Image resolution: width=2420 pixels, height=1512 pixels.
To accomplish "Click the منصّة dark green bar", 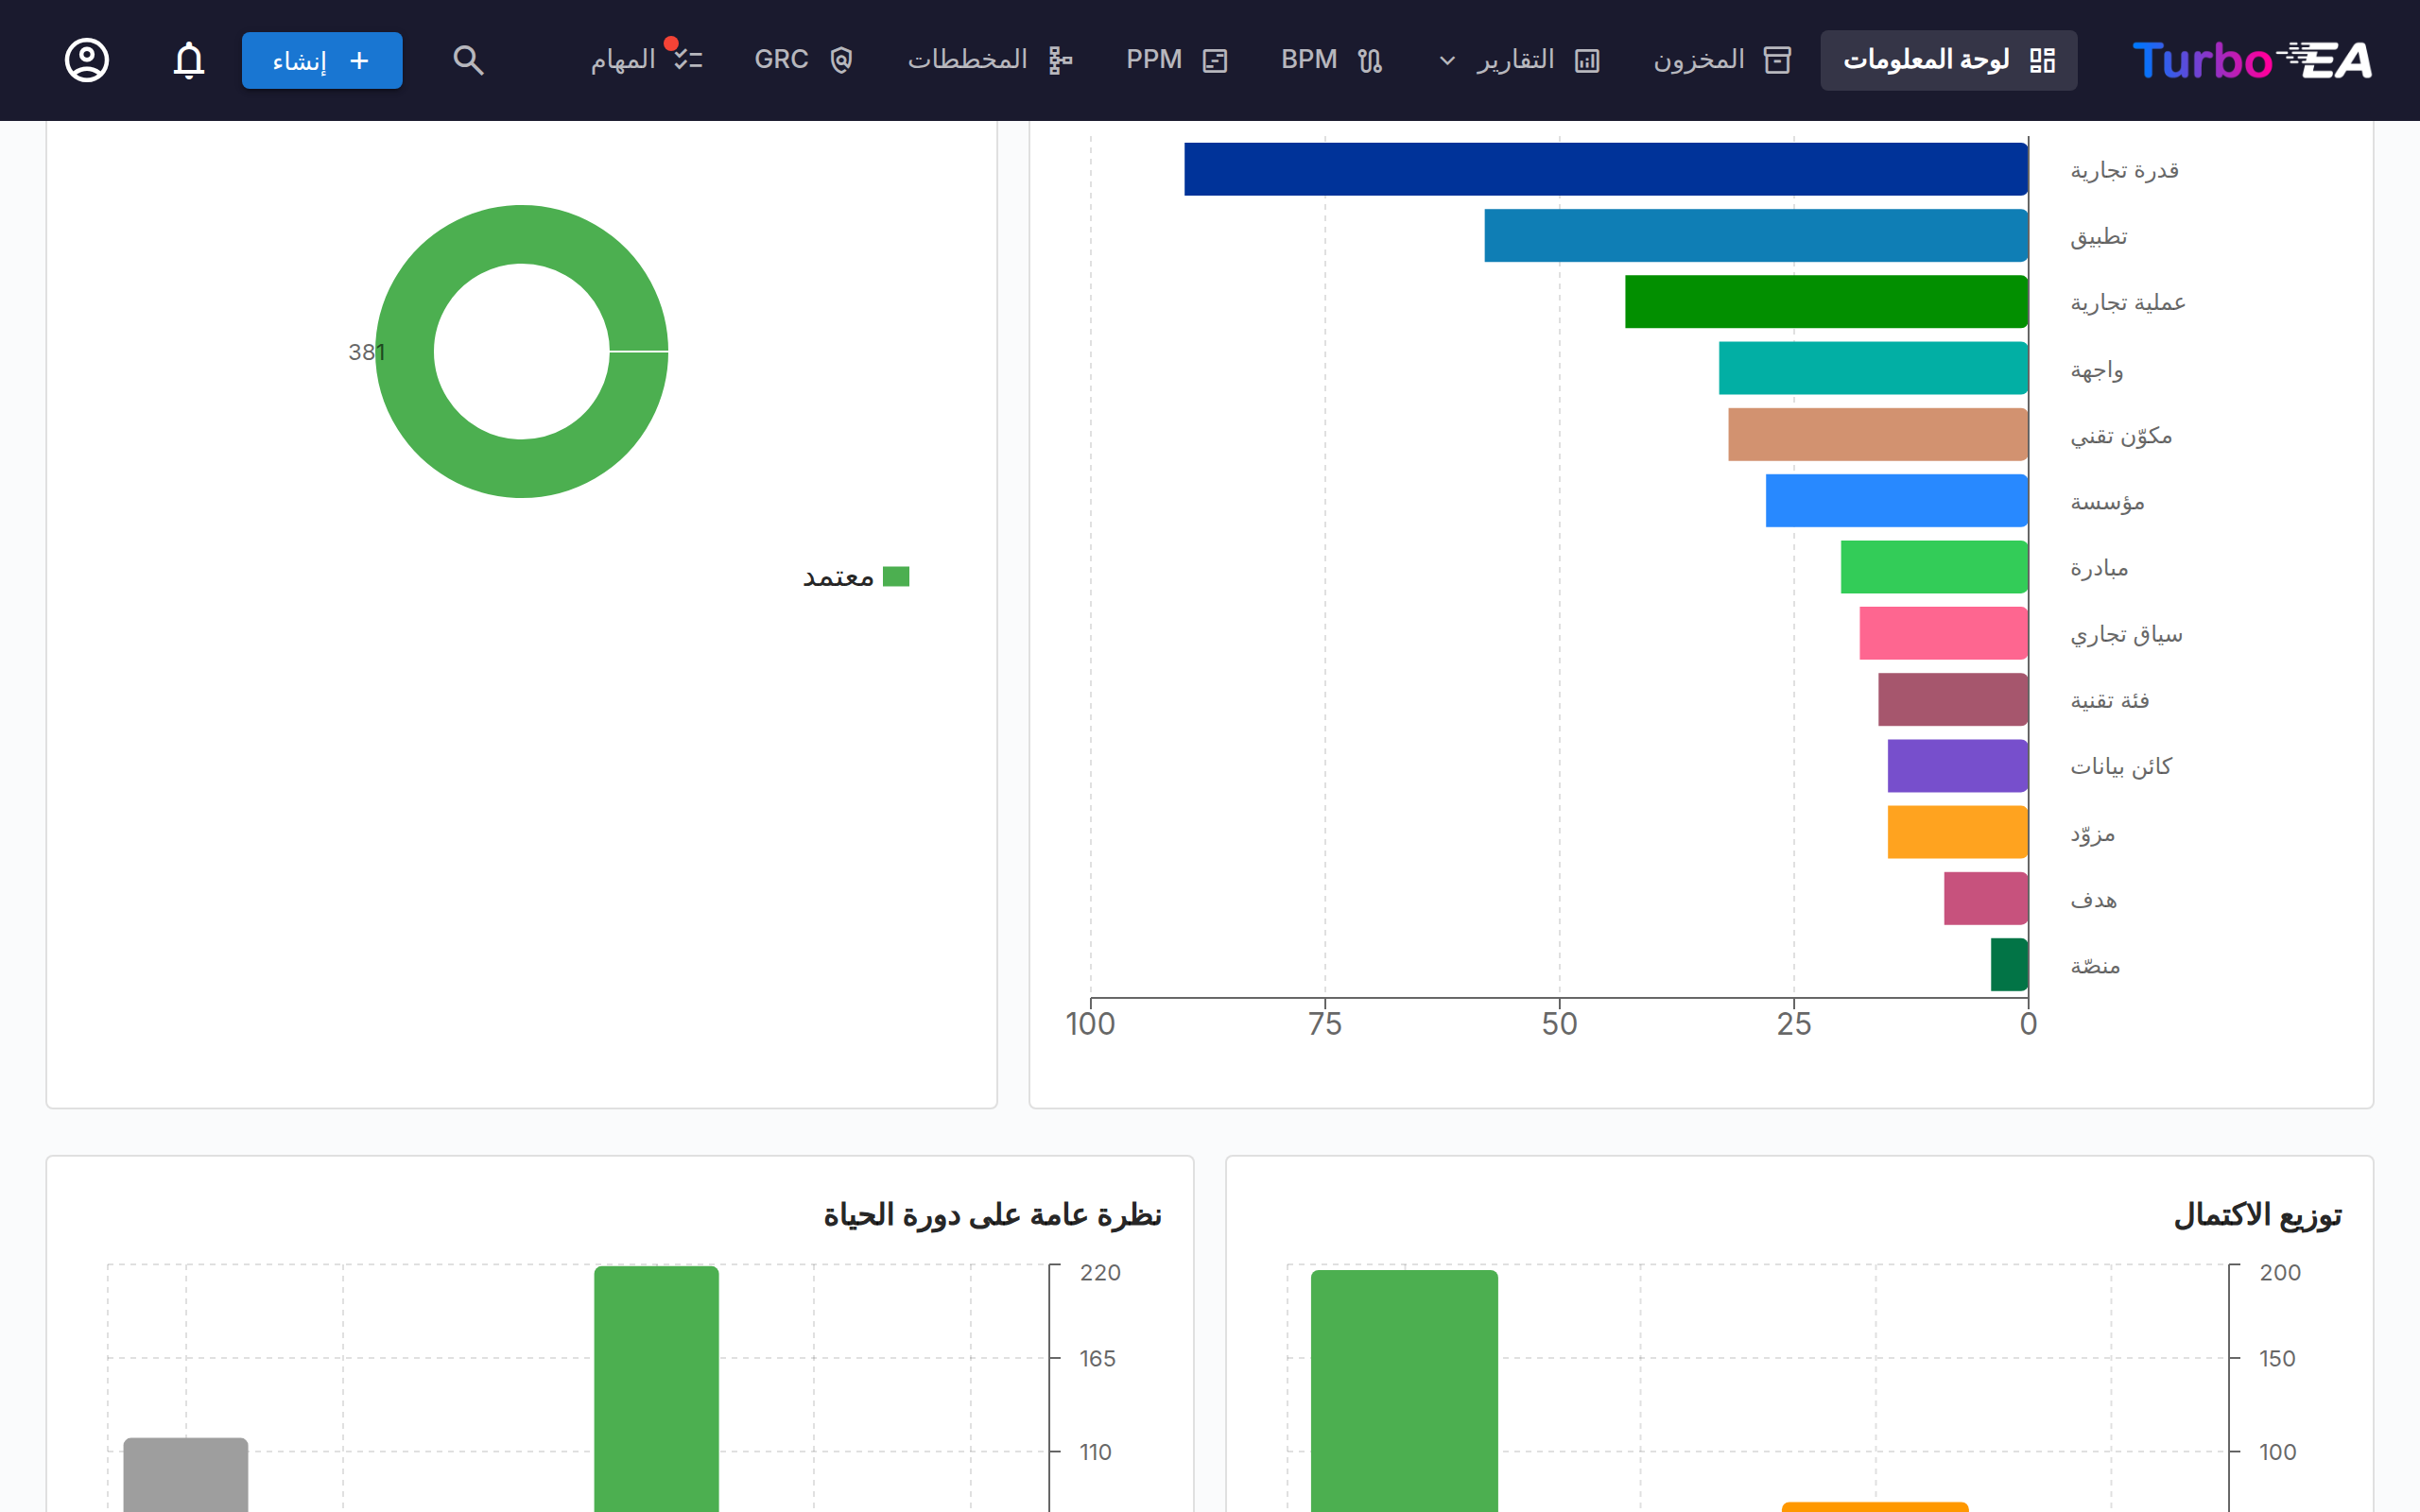I will 2009,965.
